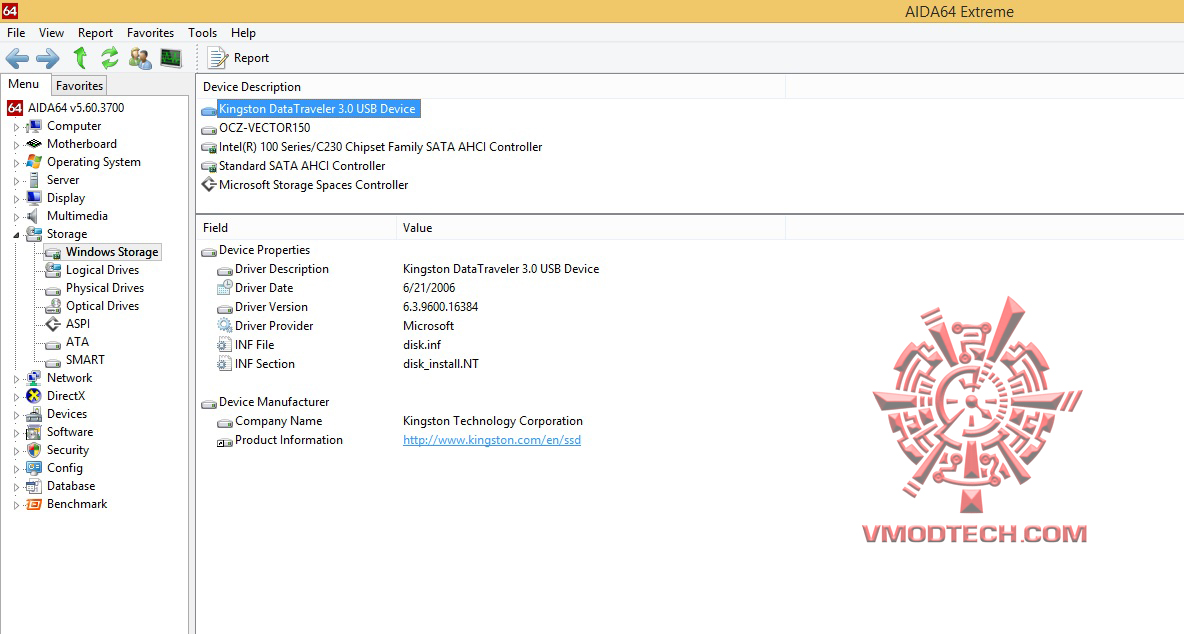Click the DirectX icon in tree
Image resolution: width=1184 pixels, height=634 pixels.
pos(34,396)
